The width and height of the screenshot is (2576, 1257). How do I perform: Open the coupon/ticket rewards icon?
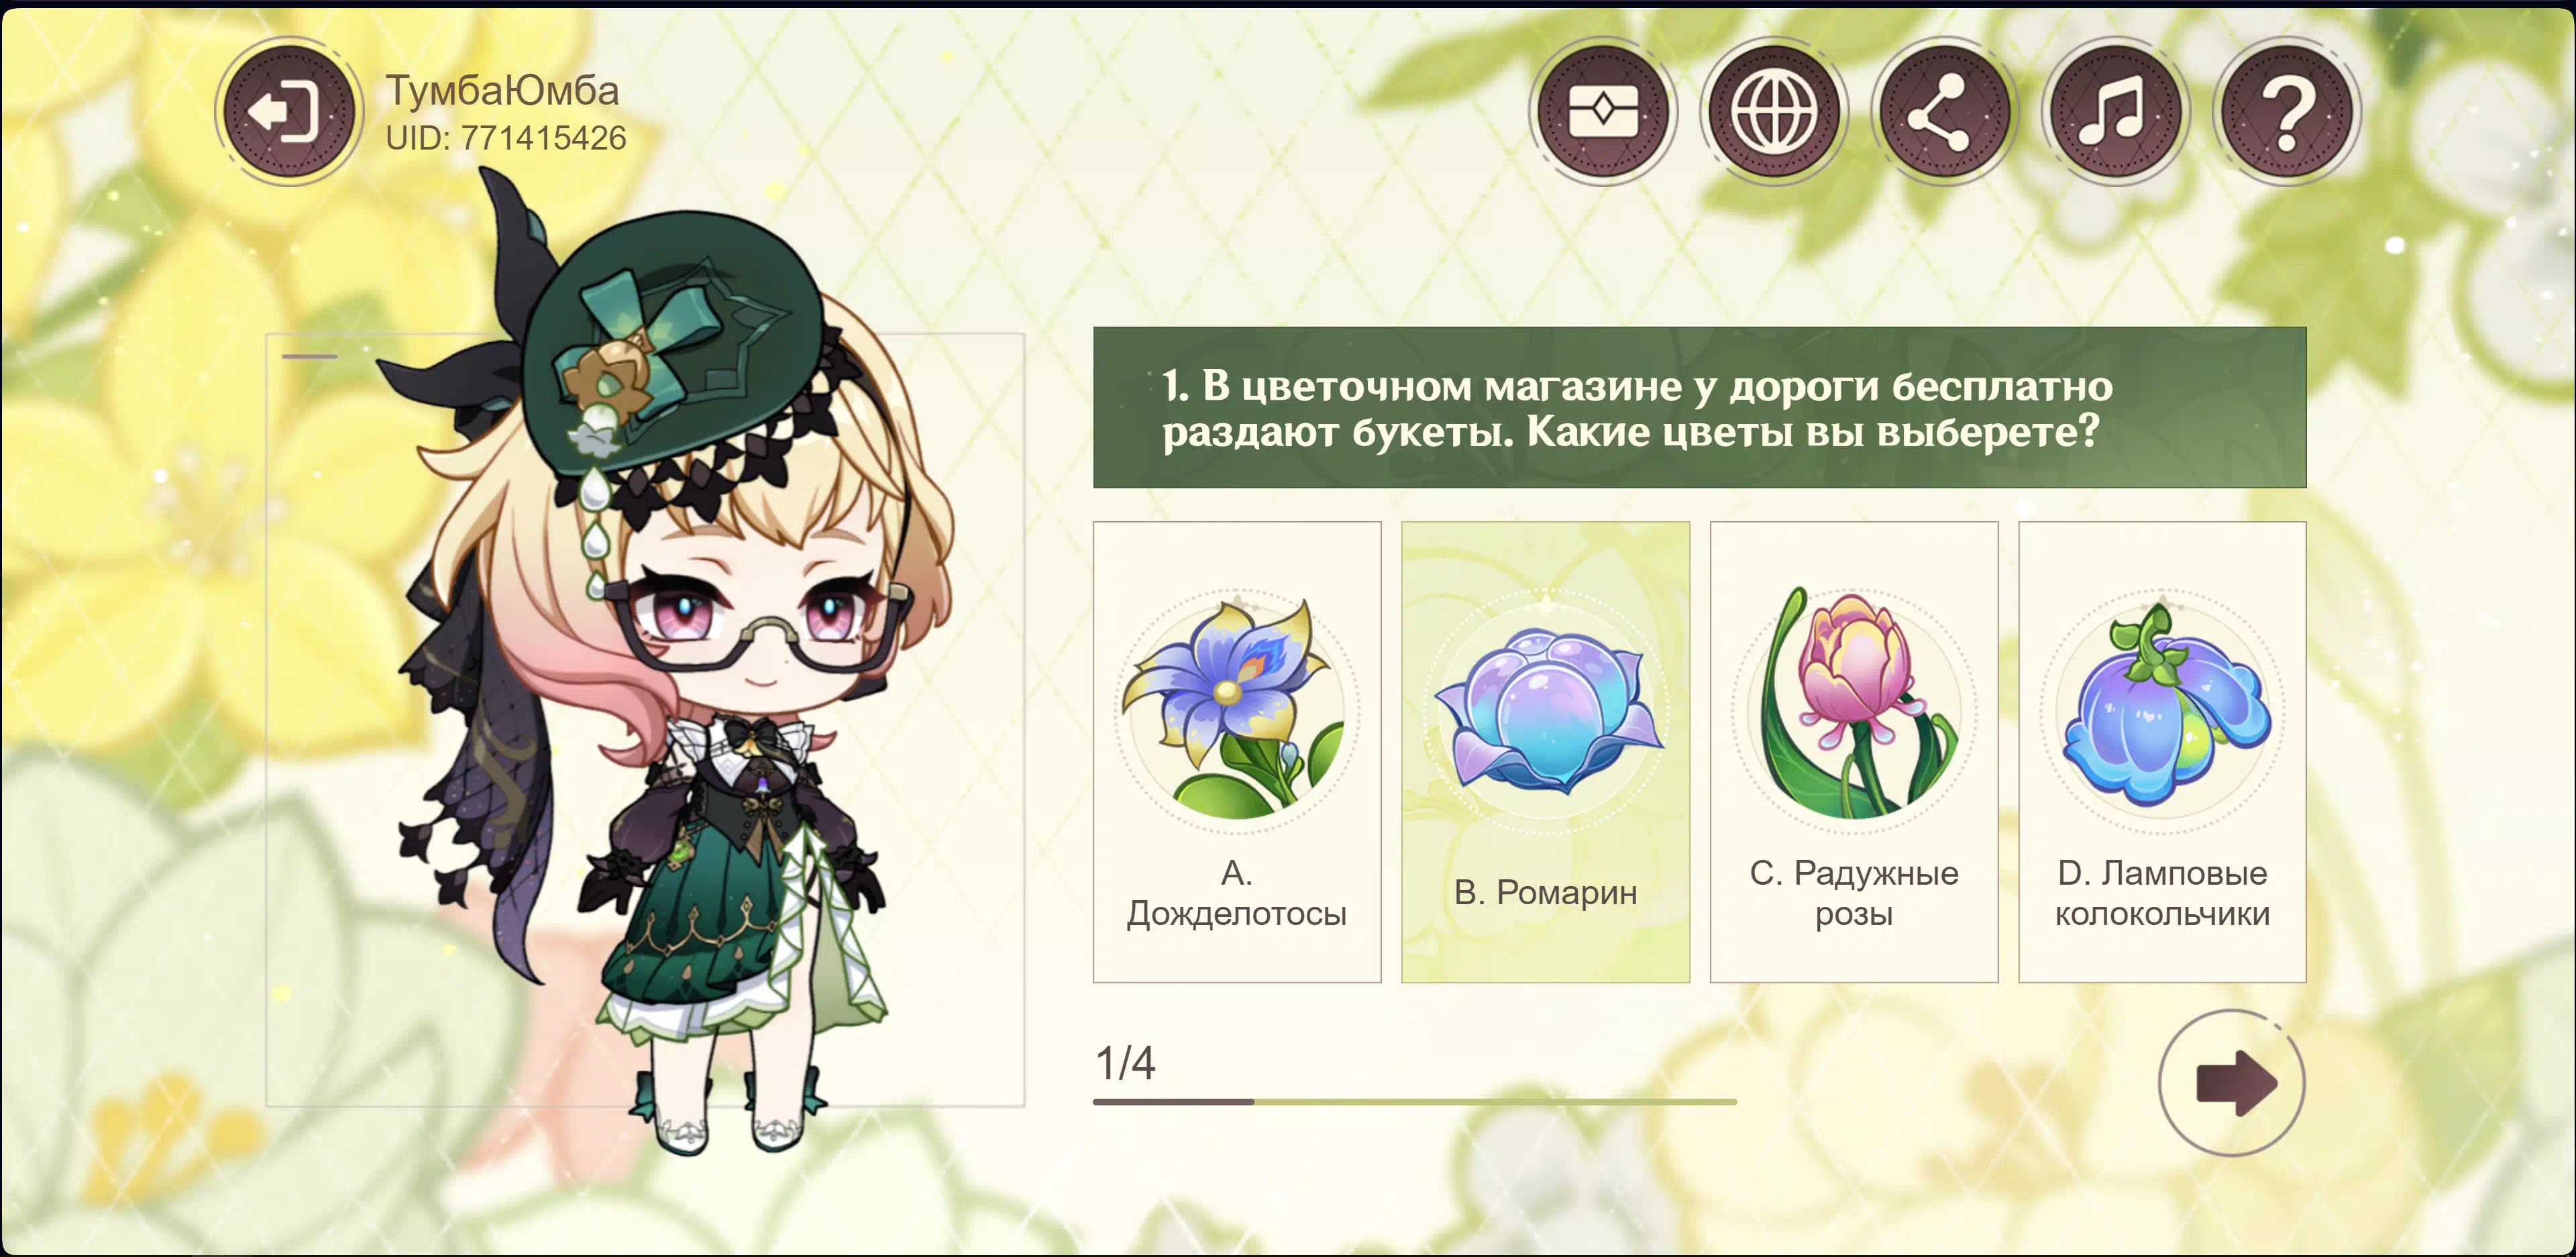(1602, 111)
